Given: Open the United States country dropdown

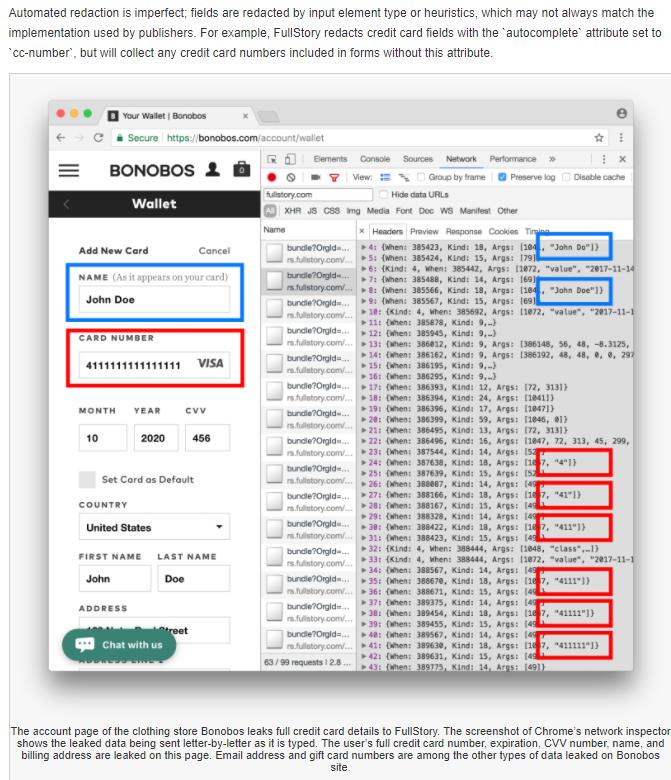Looking at the screenshot, I should (154, 527).
